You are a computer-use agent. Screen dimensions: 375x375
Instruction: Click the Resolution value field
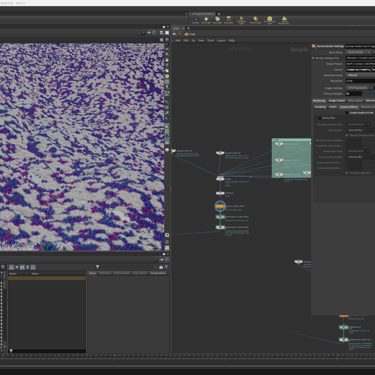click(x=360, y=81)
